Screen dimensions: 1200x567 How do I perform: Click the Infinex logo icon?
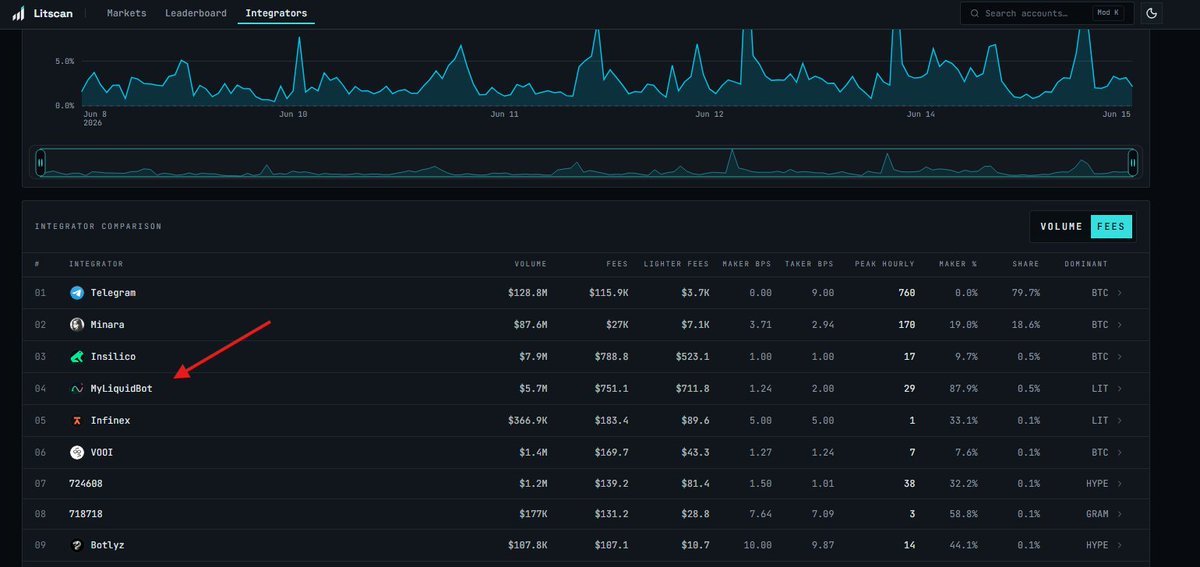pyautogui.click(x=77, y=421)
